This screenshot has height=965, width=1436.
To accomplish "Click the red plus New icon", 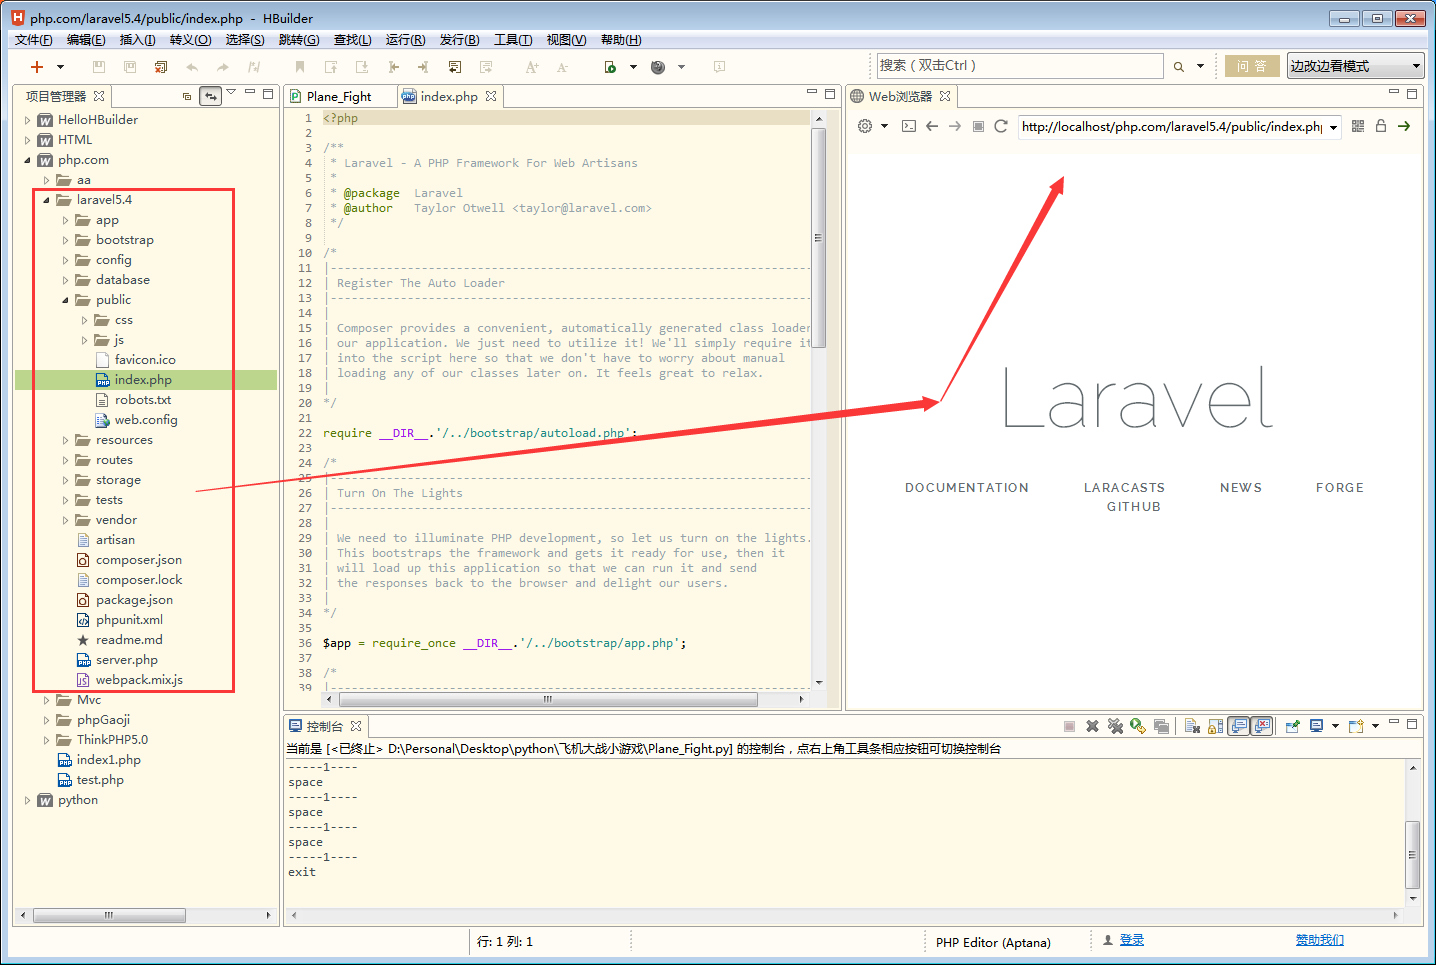I will (37, 67).
